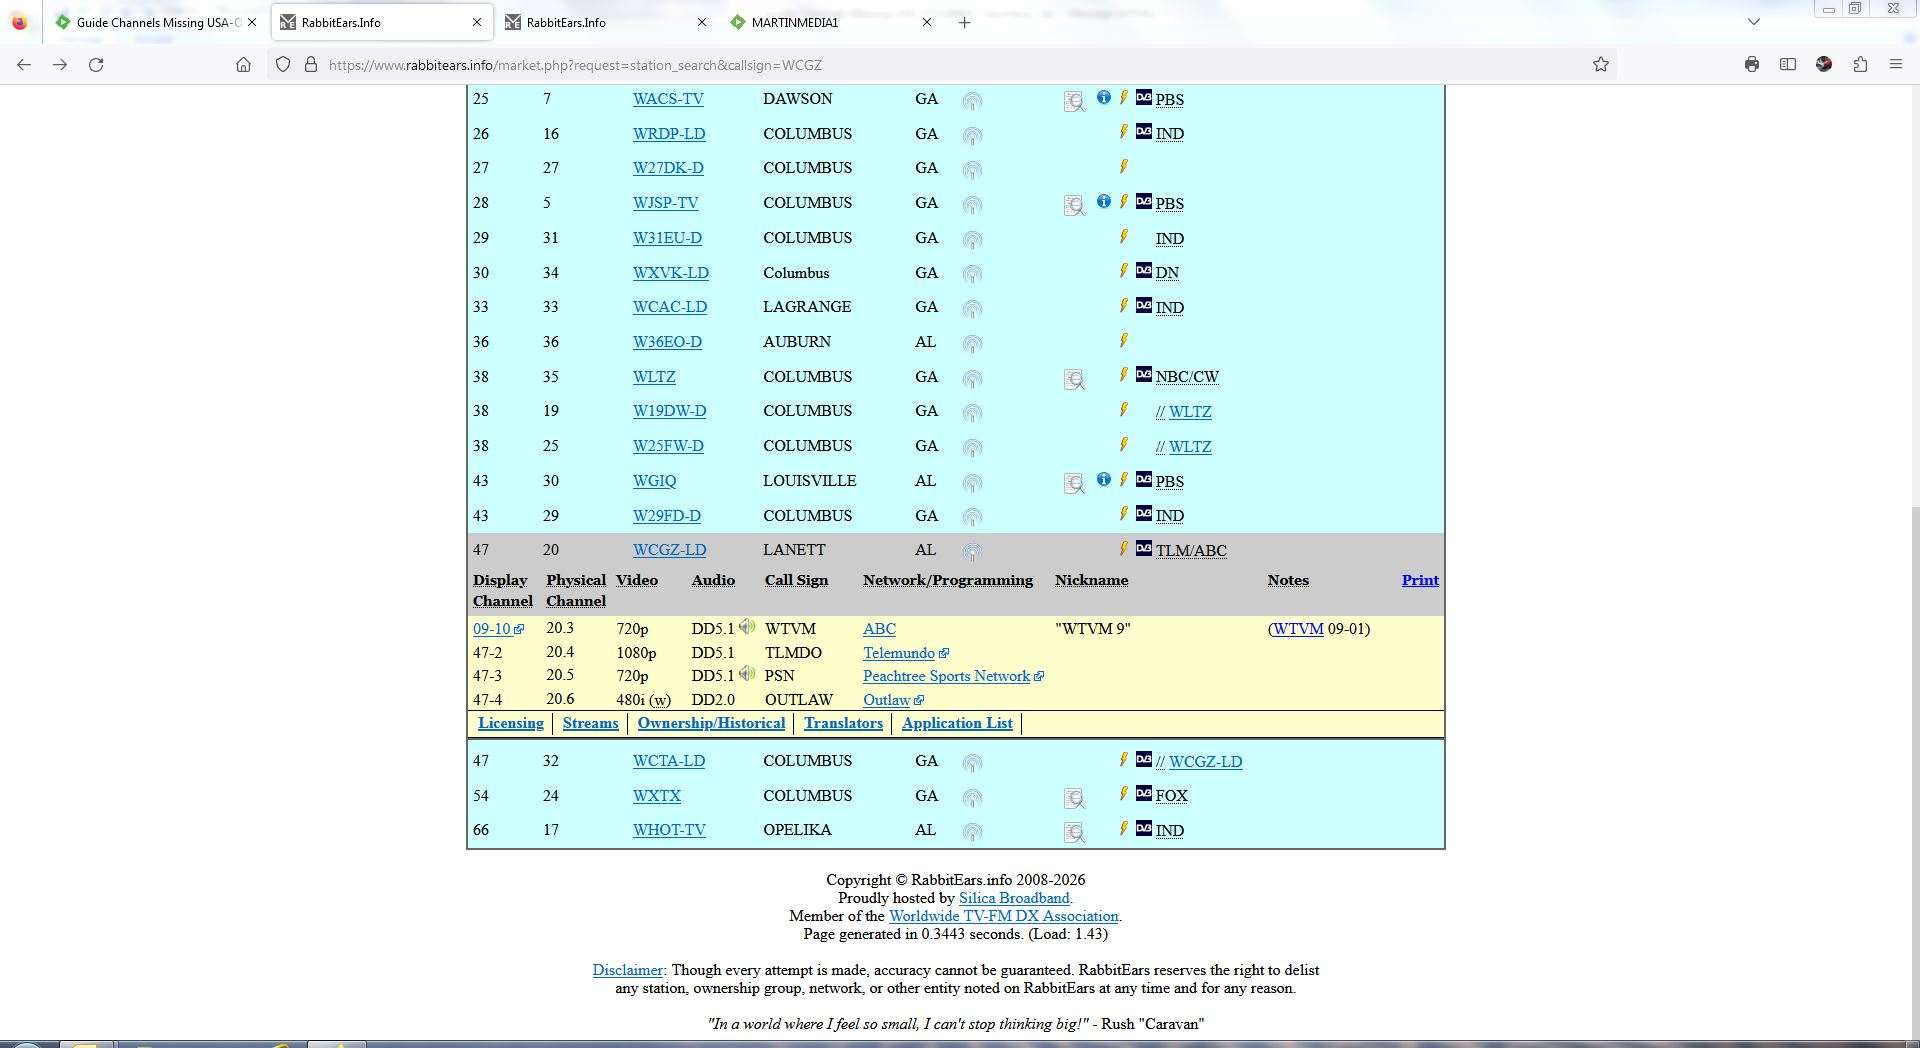Expand the WACS-TV station details

(x=668, y=99)
